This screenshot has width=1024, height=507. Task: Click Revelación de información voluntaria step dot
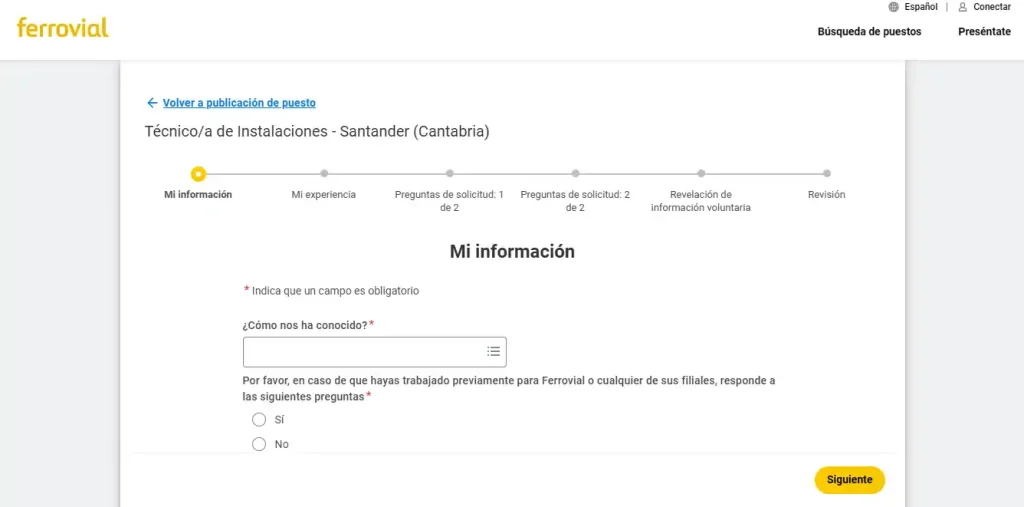(x=701, y=174)
